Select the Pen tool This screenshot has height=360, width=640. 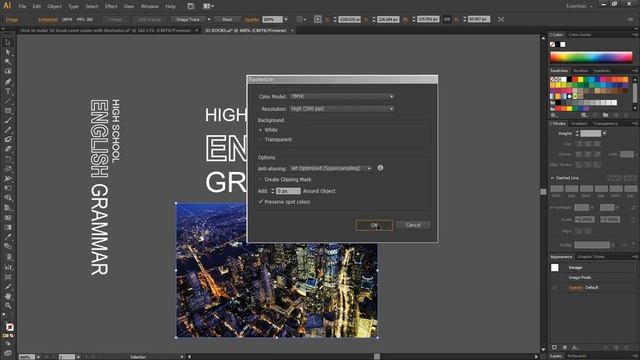tap(8, 81)
